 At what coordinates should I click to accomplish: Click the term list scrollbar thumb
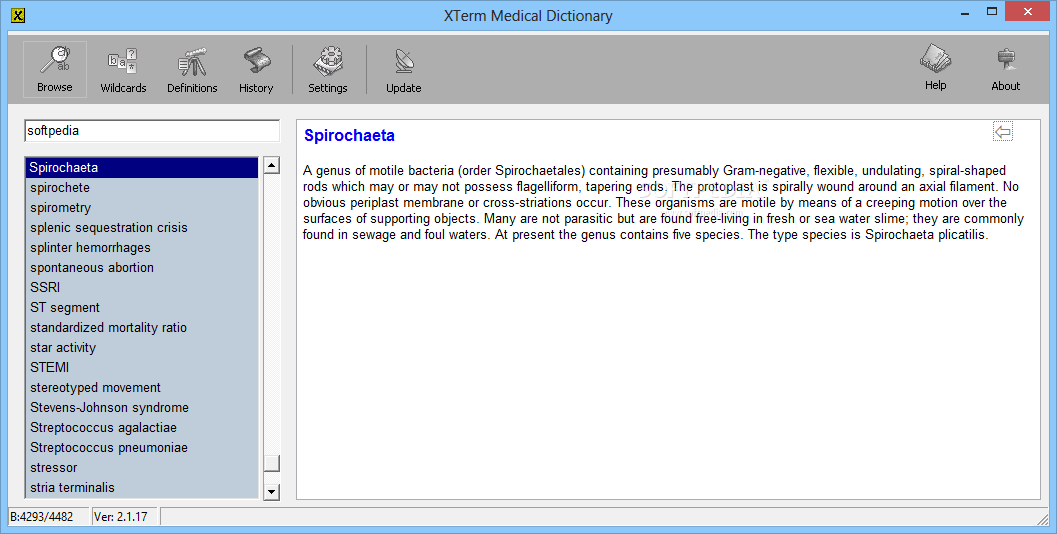point(272,463)
